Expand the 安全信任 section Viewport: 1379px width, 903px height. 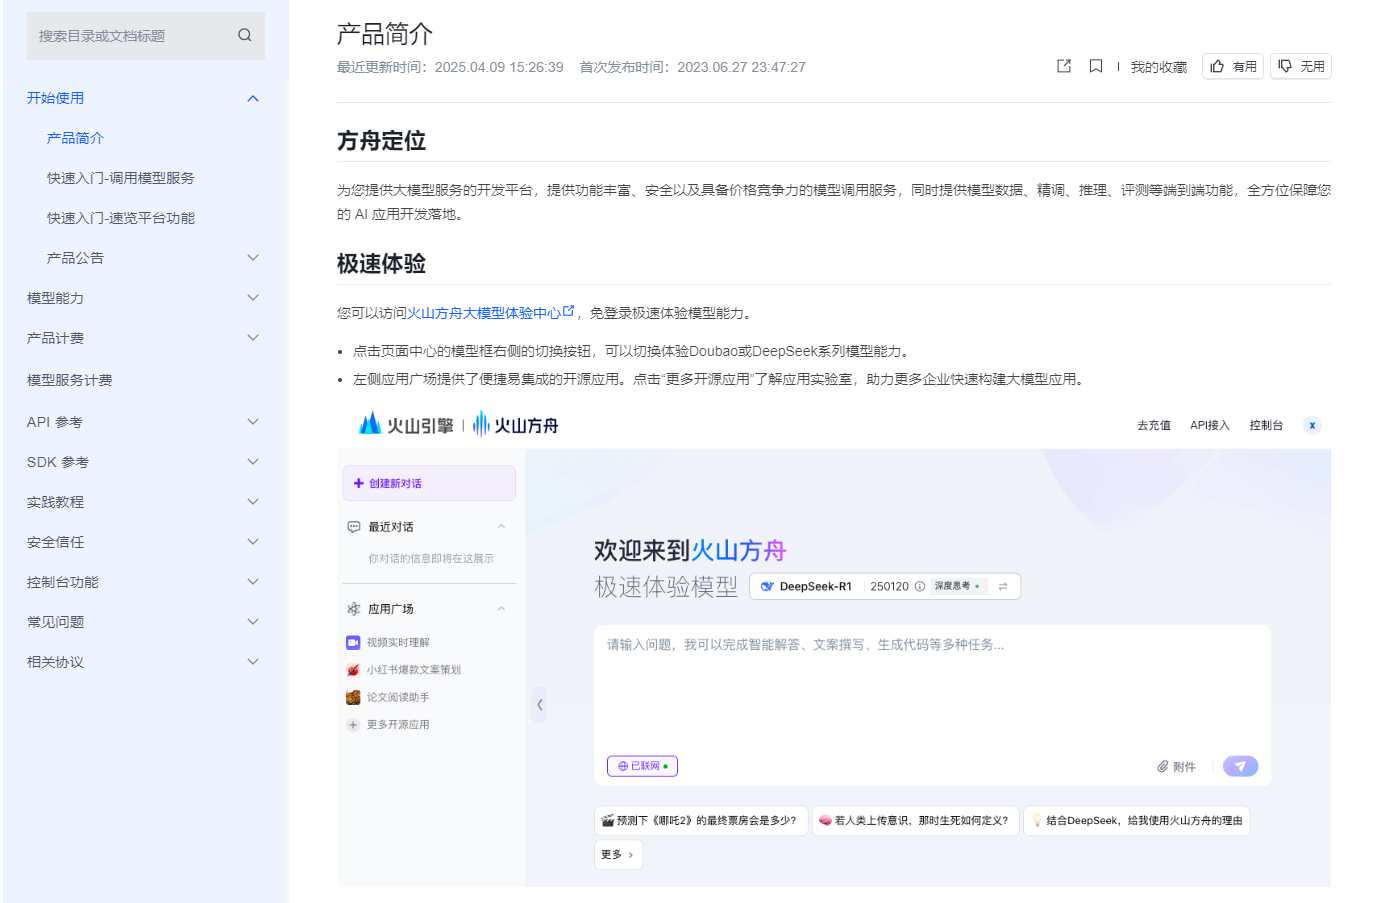click(x=253, y=542)
